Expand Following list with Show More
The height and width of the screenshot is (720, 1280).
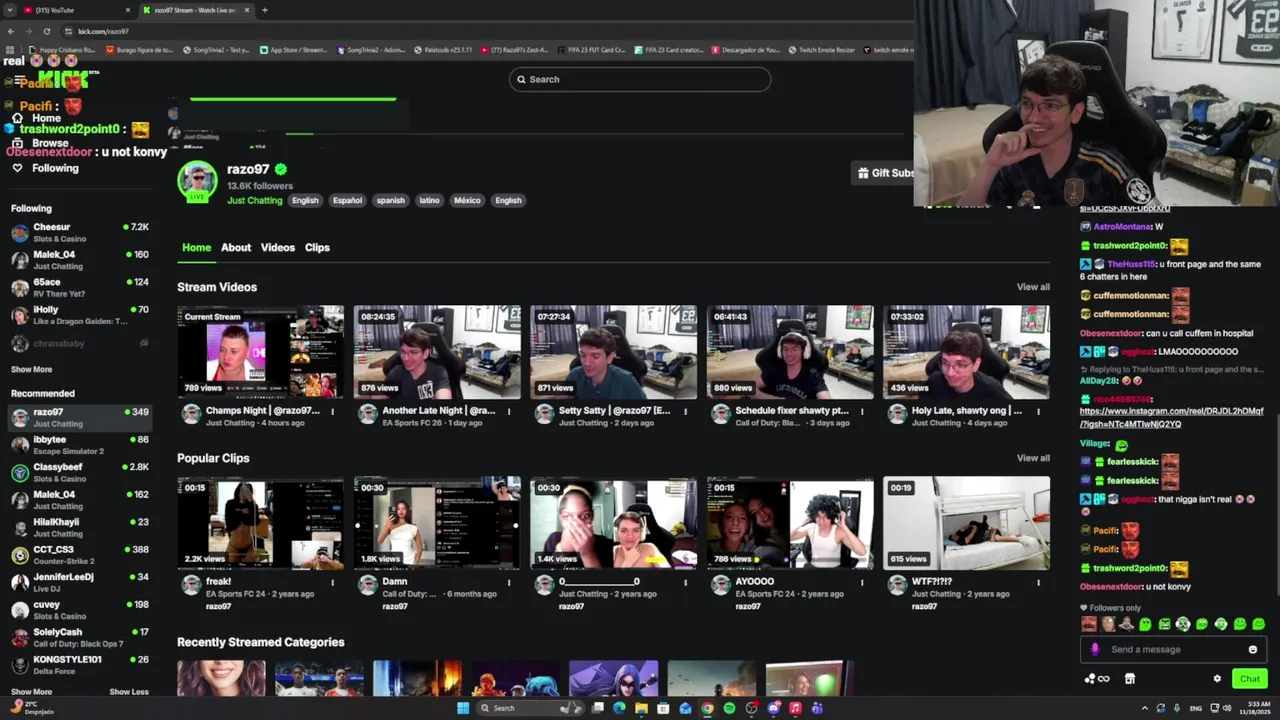coord(31,369)
